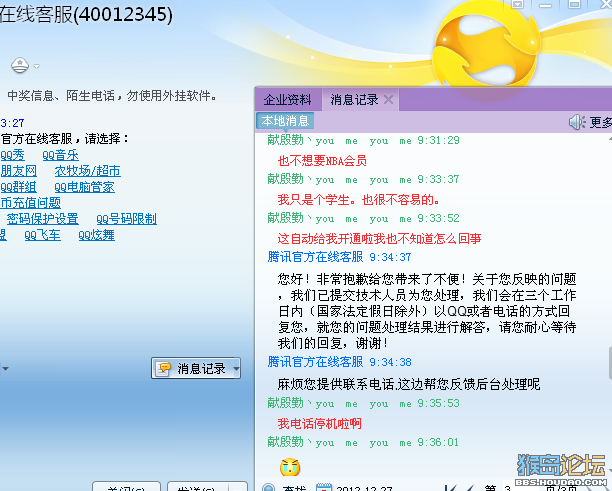This screenshot has width=612, height=491.
Task: Open the QQ号码限制 link
Action: click(x=126, y=219)
